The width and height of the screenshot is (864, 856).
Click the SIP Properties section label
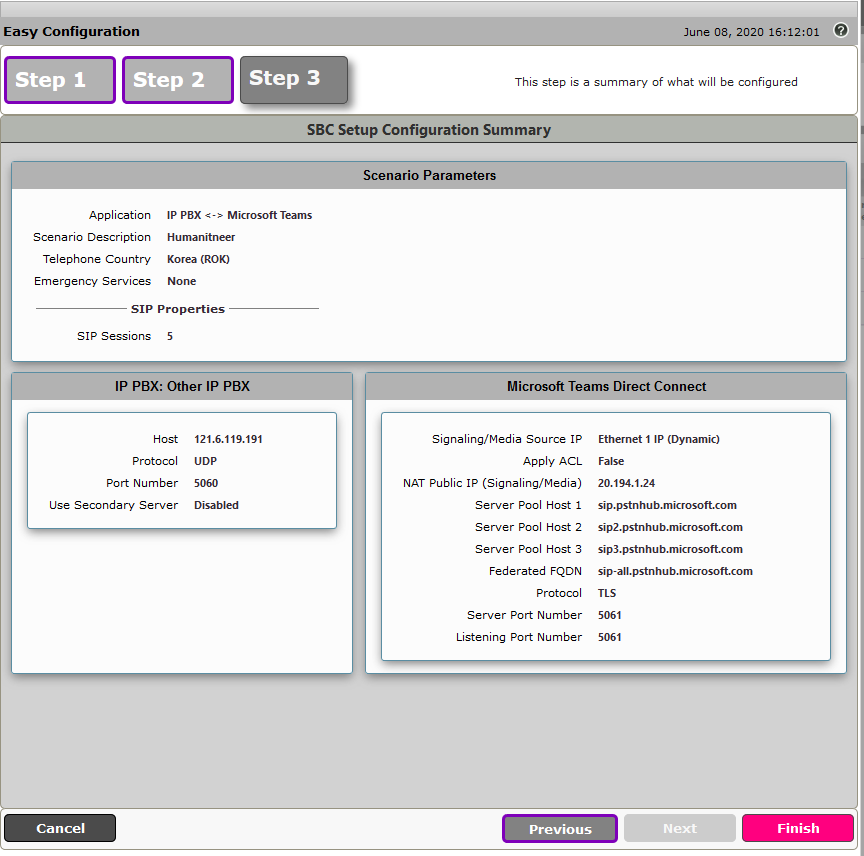(177, 309)
